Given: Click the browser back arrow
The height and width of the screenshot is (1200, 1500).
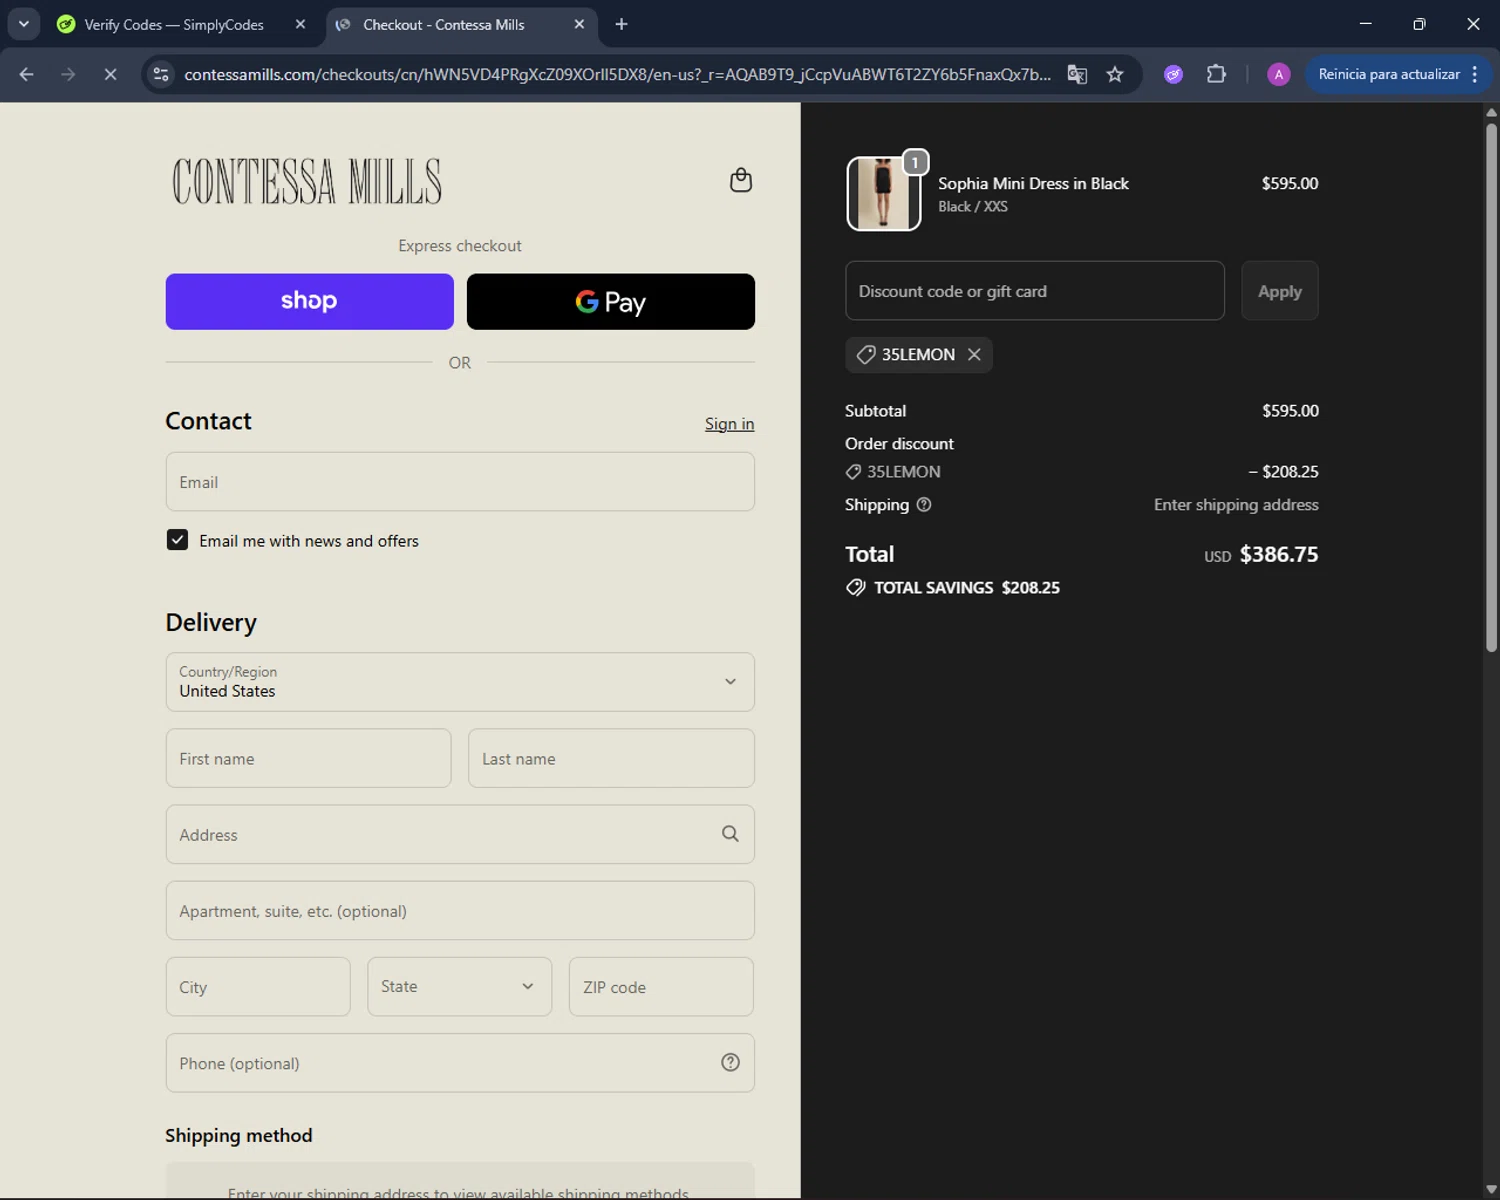Looking at the screenshot, I should point(27,74).
